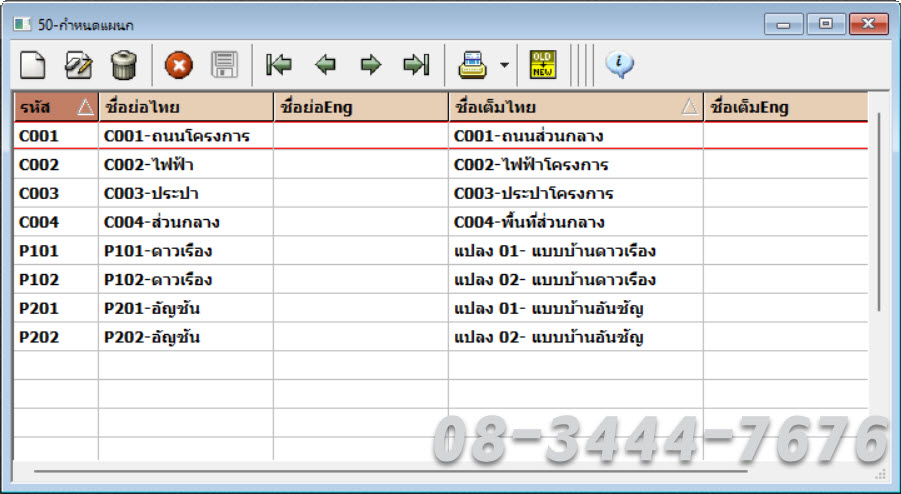The height and width of the screenshot is (494, 901).
Task: Click the vertical scrollbar thumb
Action: [x=879, y=213]
